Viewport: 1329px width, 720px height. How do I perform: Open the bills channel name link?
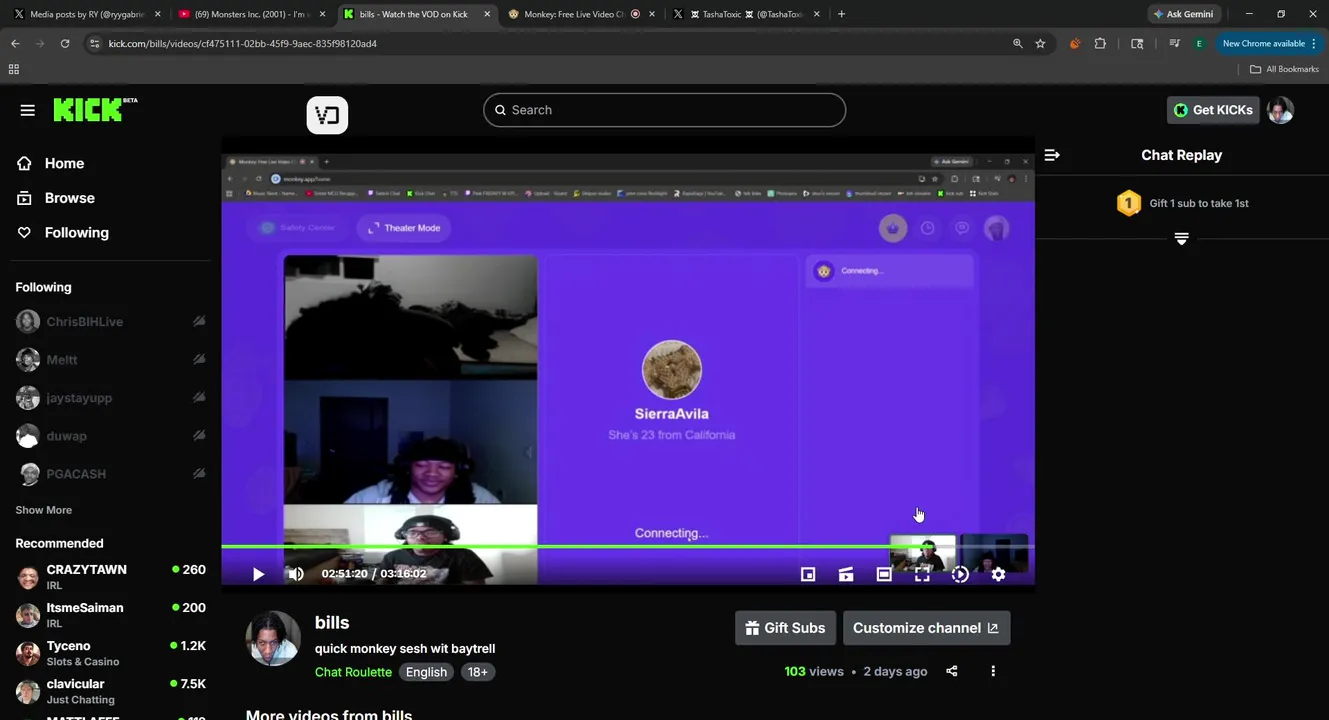[332, 623]
